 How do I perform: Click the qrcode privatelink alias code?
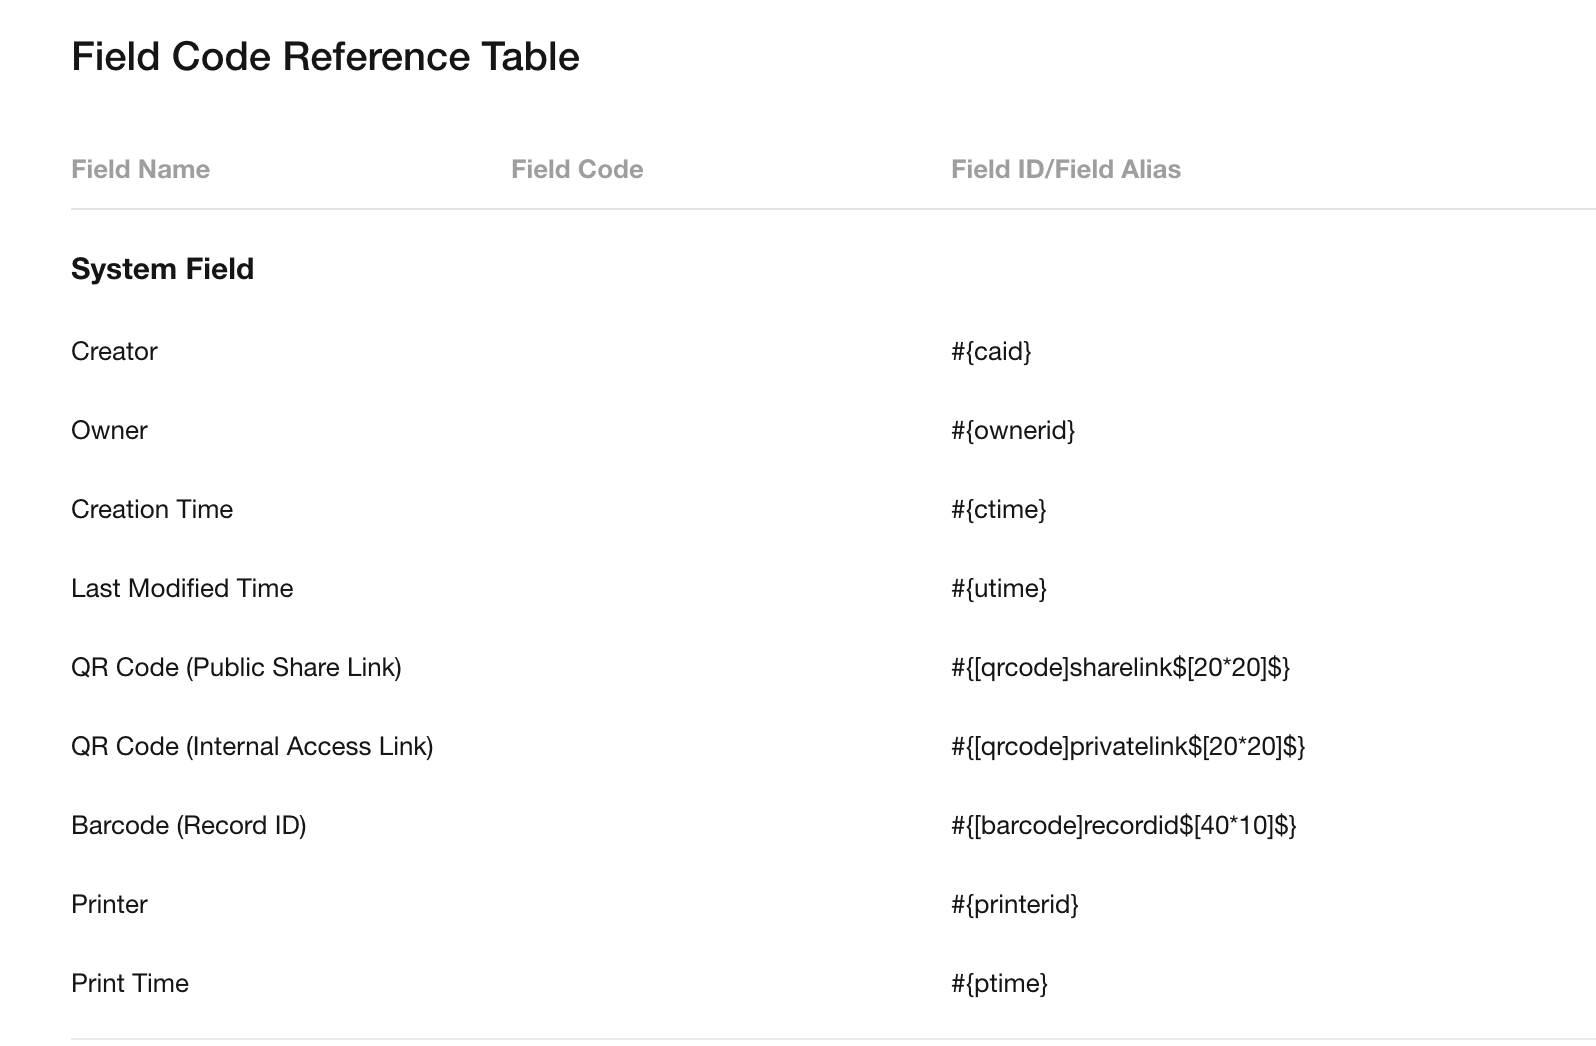pyautogui.click(x=1128, y=746)
